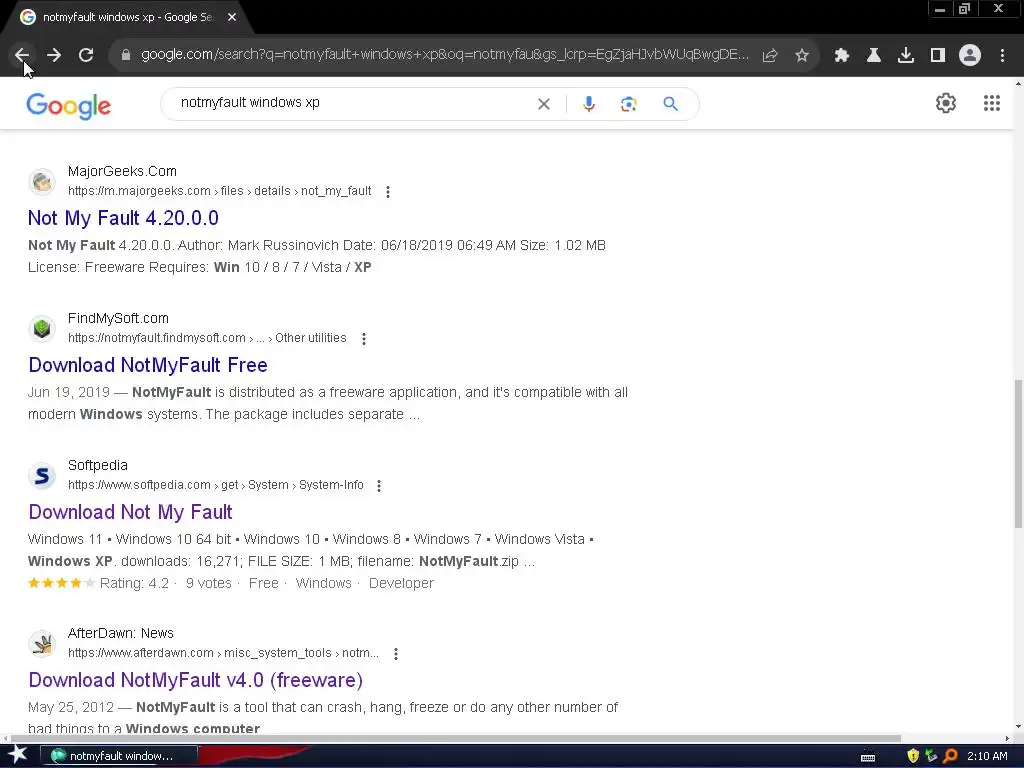
Task: Click the browser address bar URL
Action: [x=444, y=55]
